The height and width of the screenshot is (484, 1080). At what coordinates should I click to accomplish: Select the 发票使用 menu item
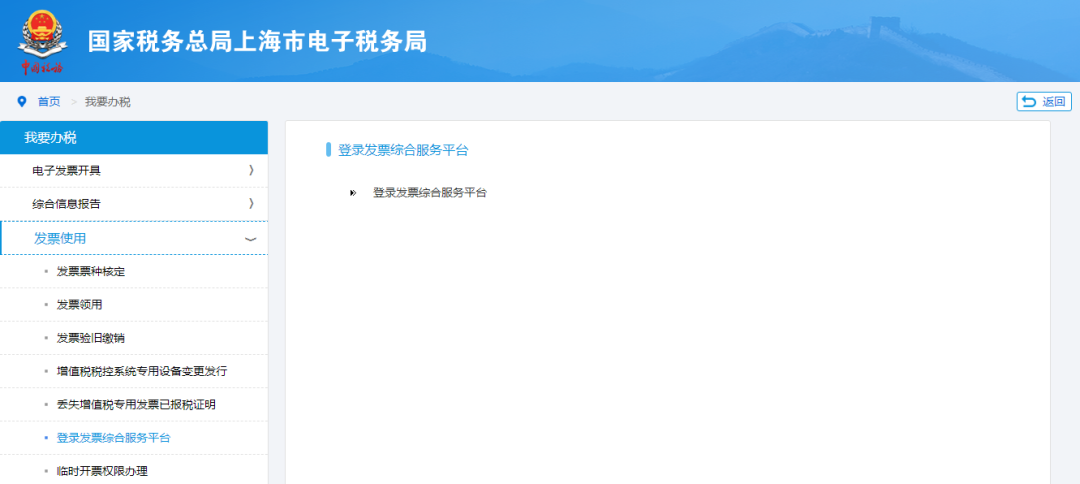coord(134,238)
